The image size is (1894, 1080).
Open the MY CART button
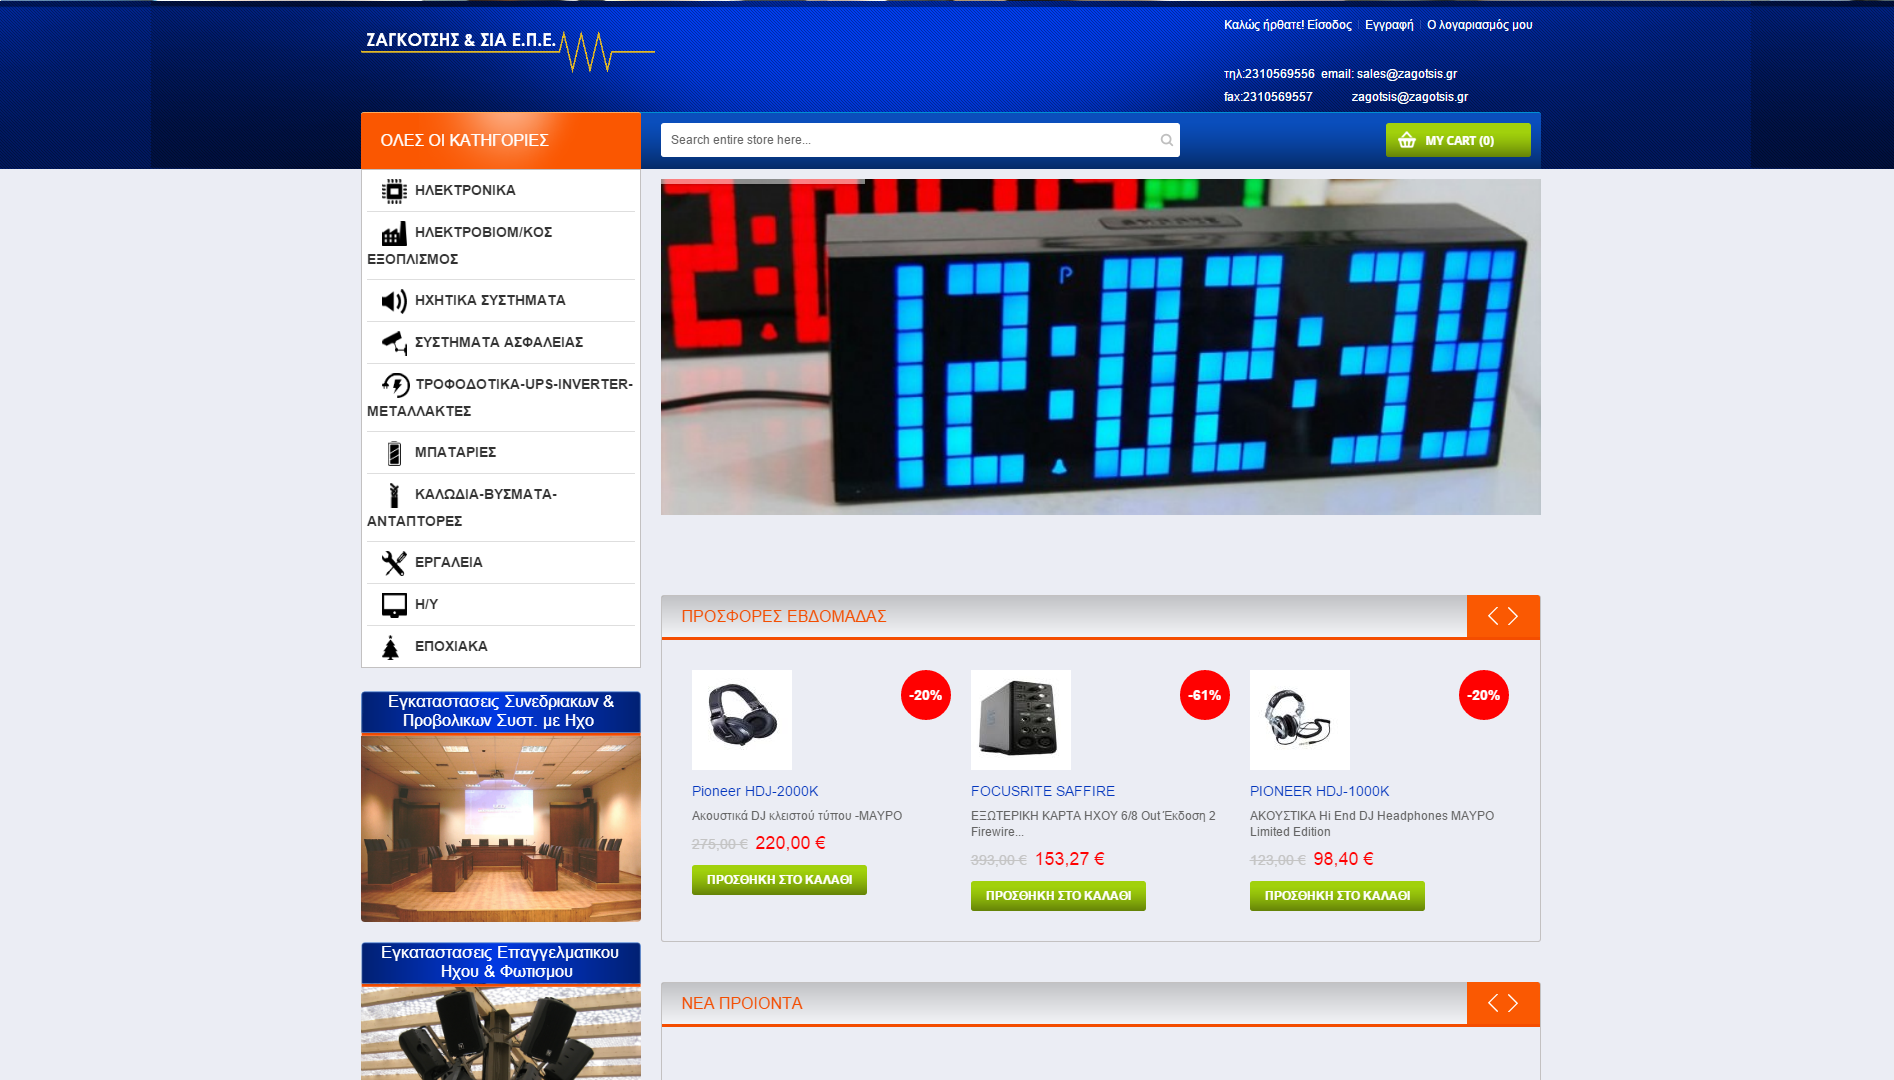tap(1457, 140)
